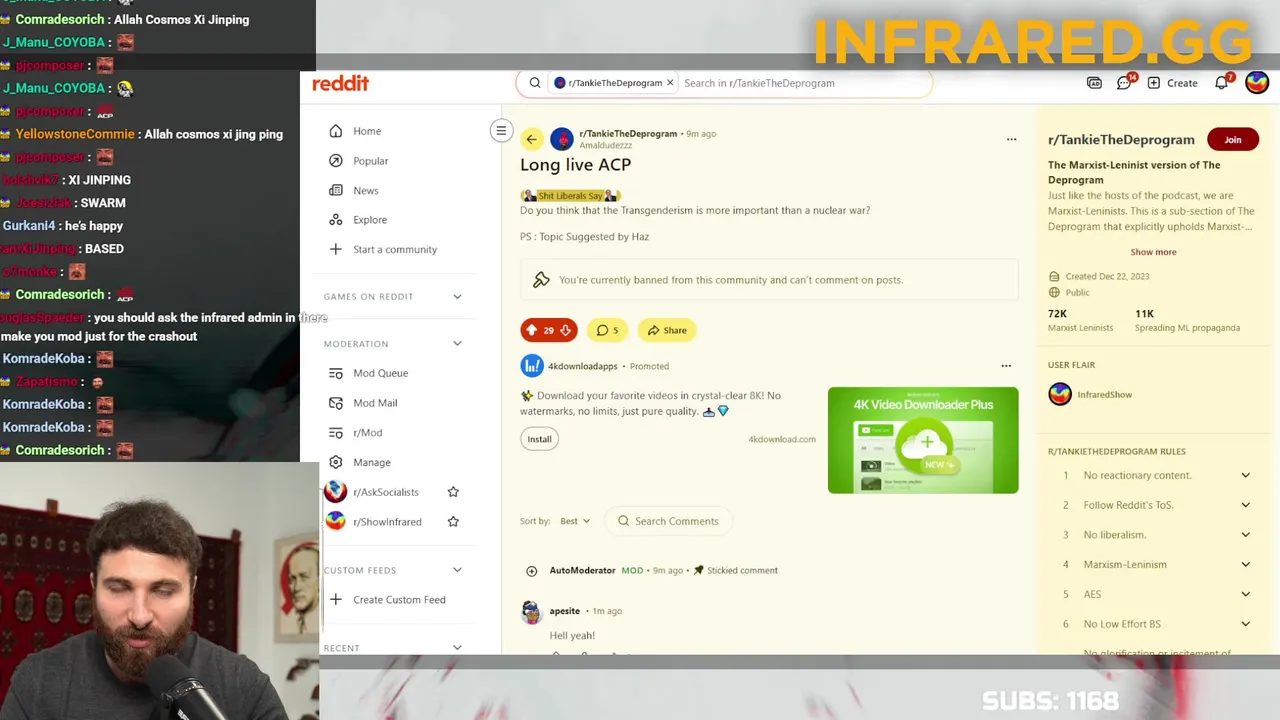Share the Long live ACP post

(667, 330)
